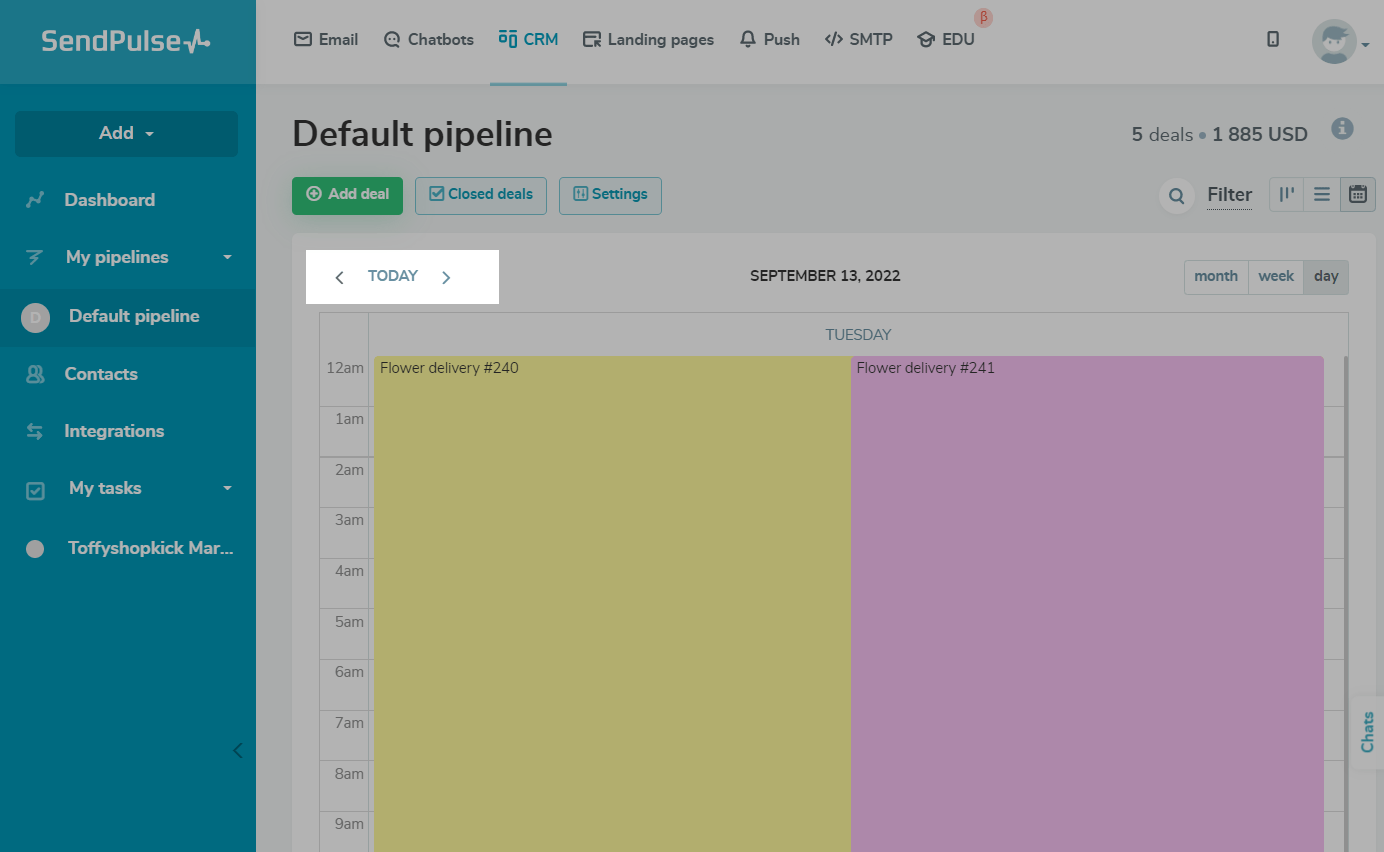Click the mobile device icon

(x=1273, y=40)
